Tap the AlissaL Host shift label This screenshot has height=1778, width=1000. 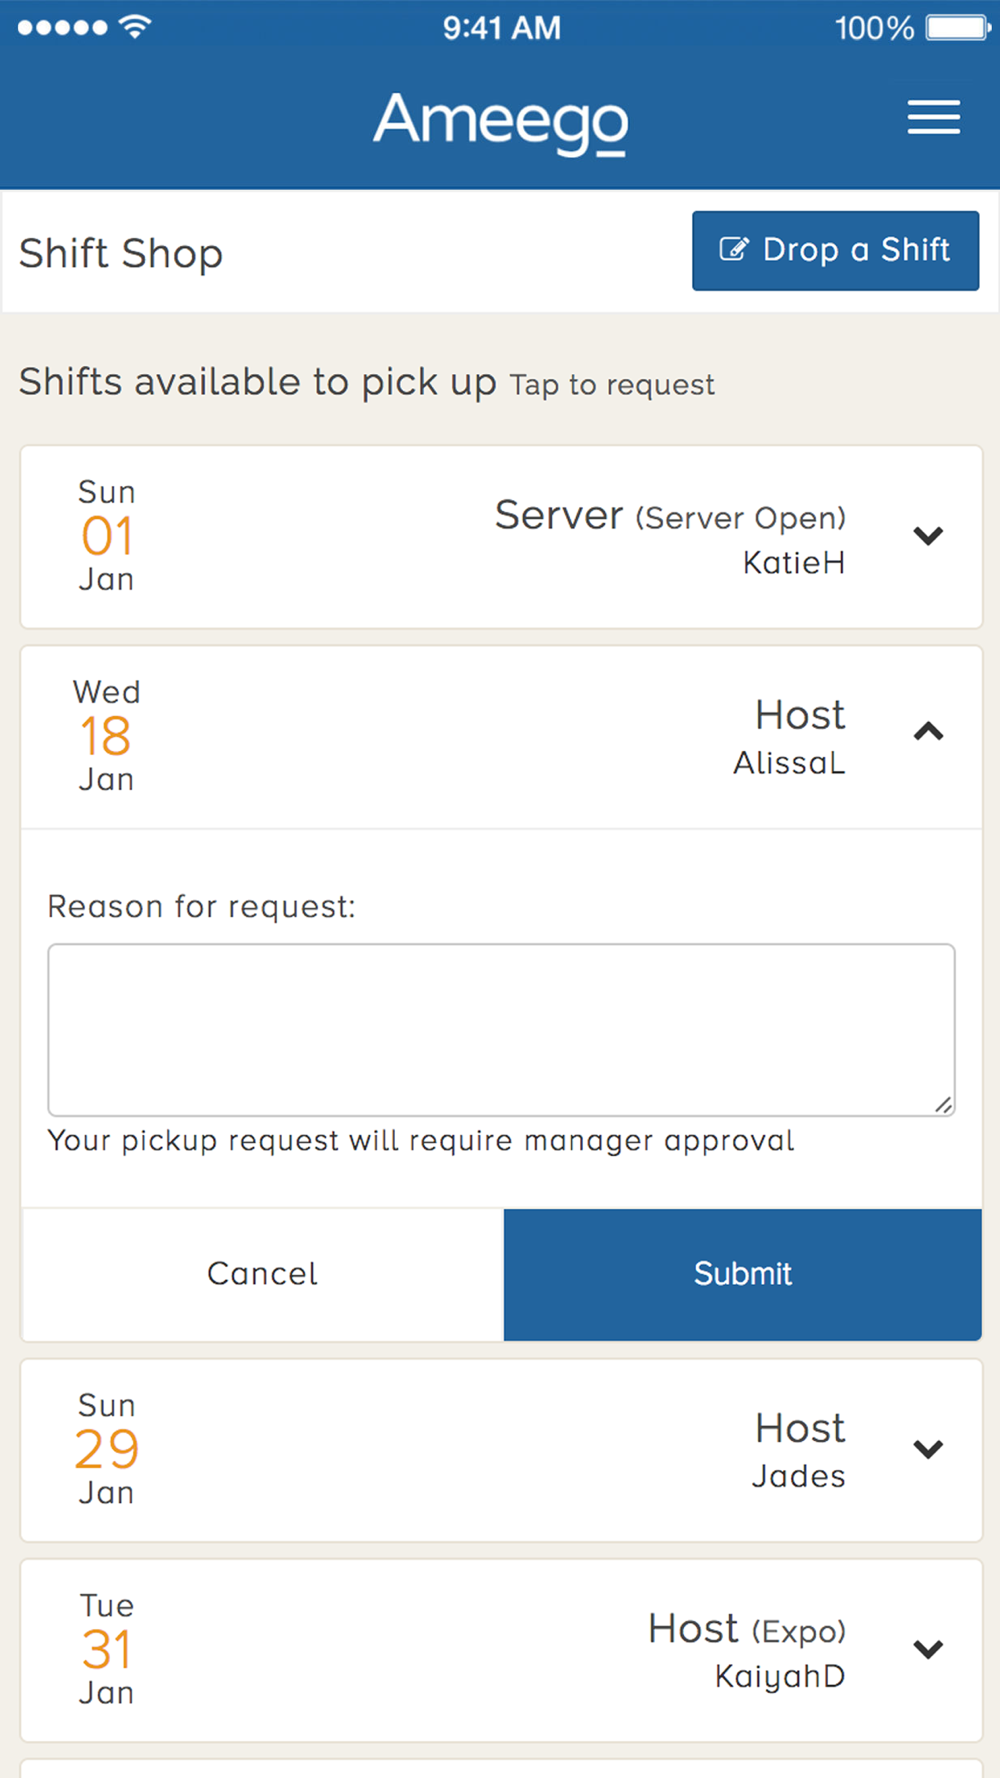(x=789, y=738)
